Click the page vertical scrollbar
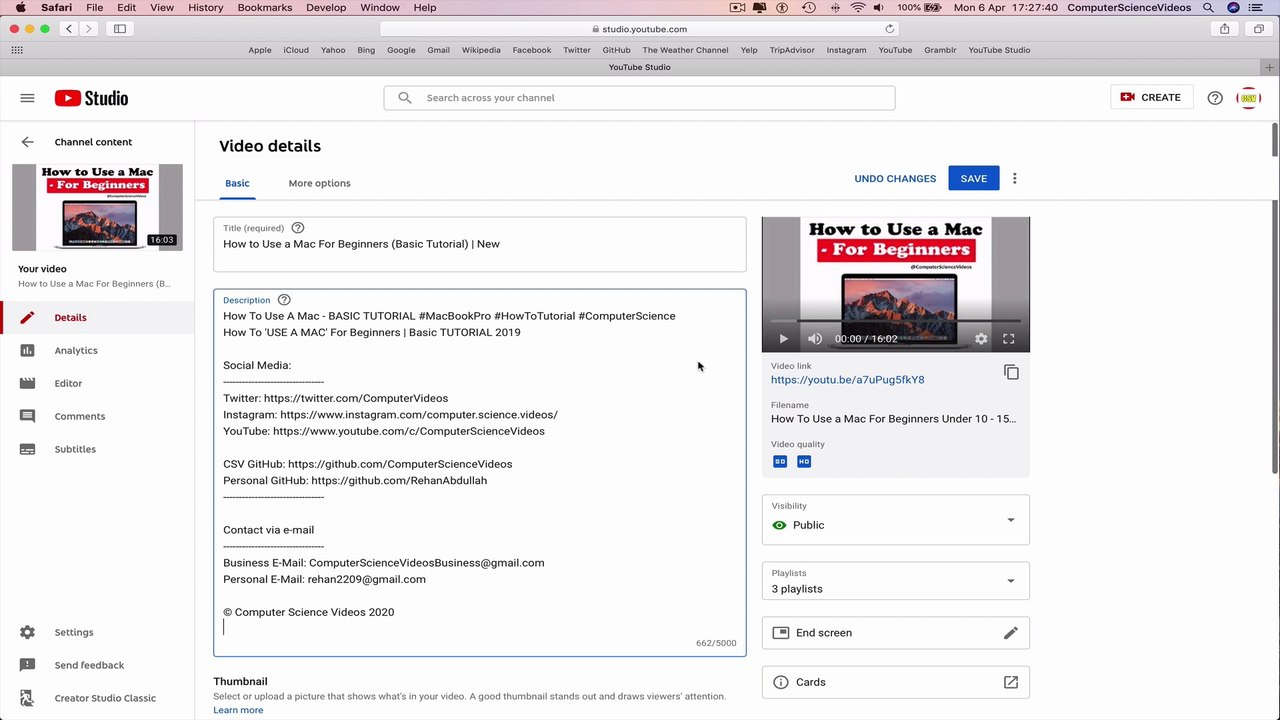The width and height of the screenshot is (1280, 720). 1275,300
